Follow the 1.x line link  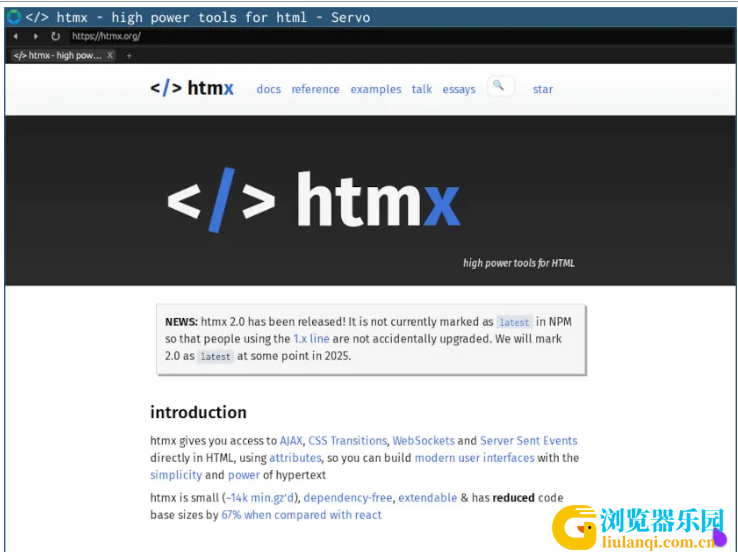pos(311,339)
